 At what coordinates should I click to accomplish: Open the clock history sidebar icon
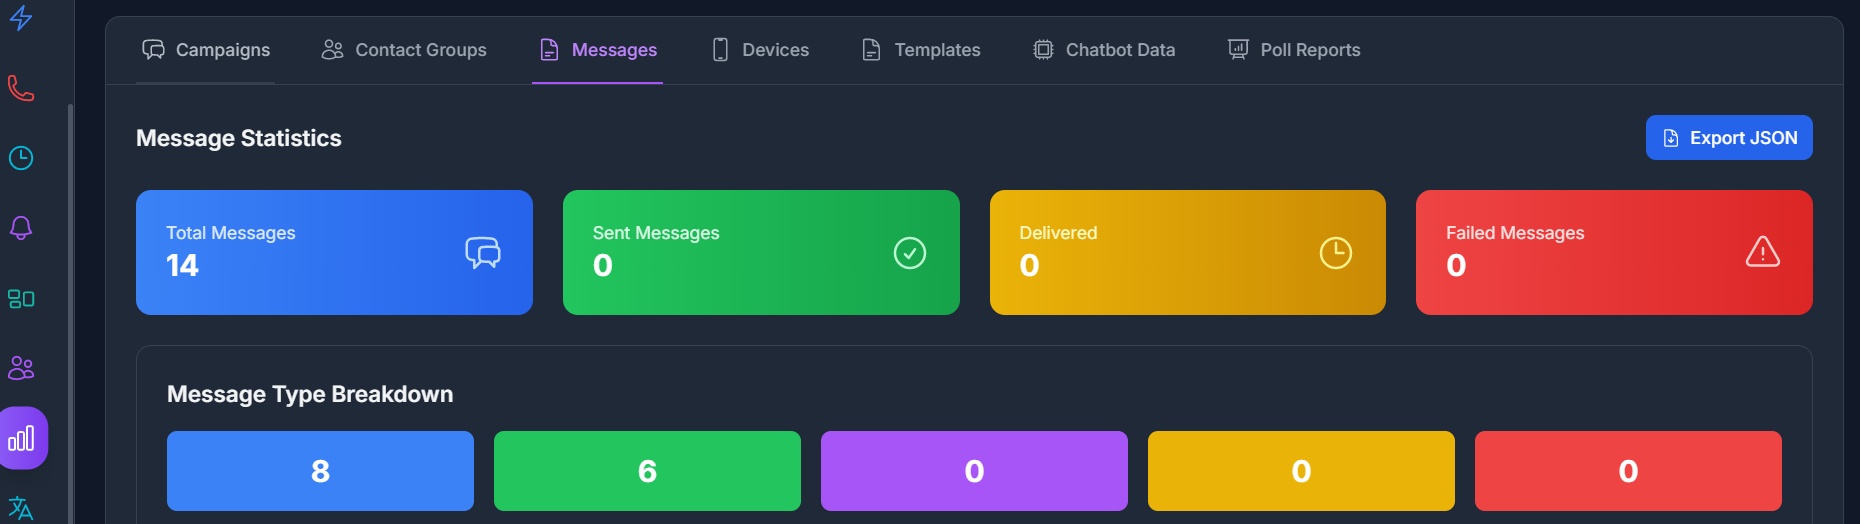pyautogui.click(x=21, y=158)
